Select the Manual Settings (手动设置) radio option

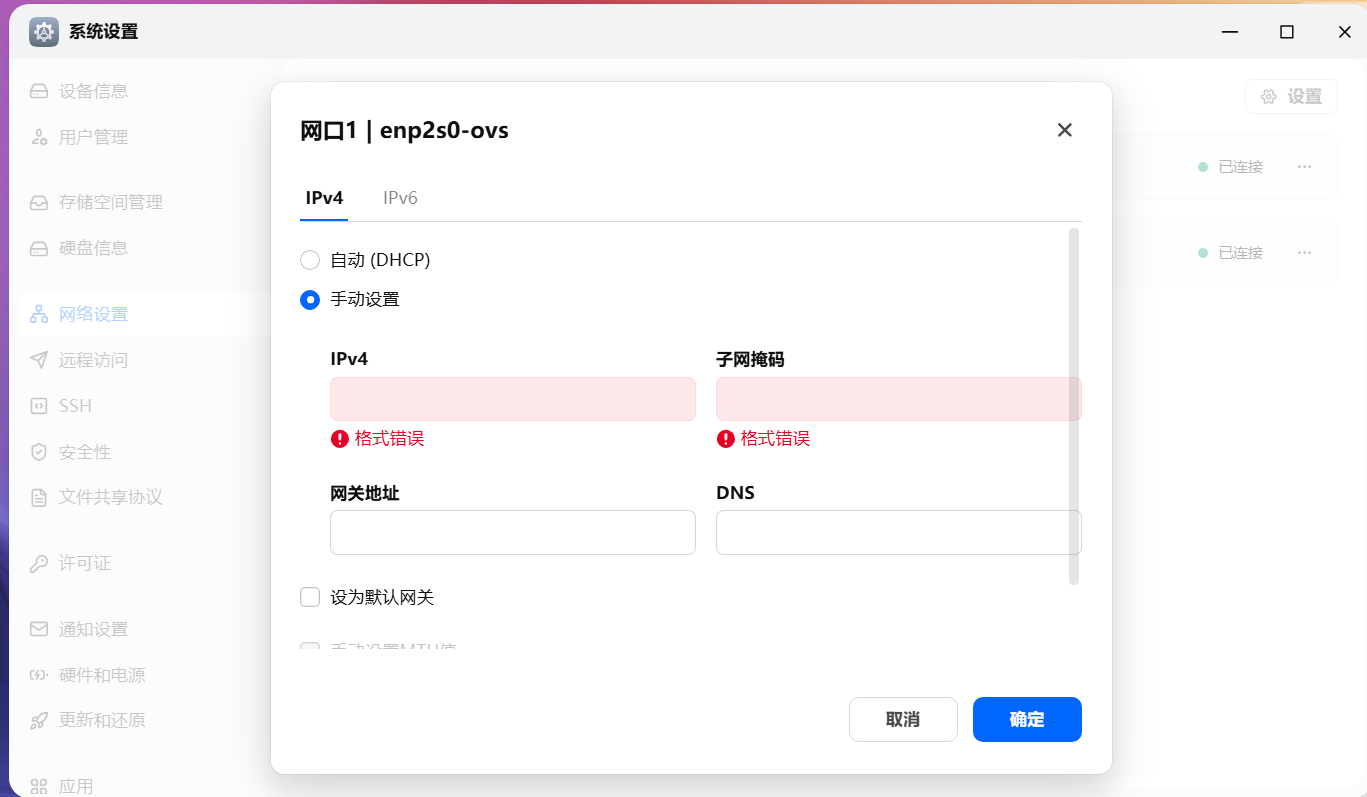(x=310, y=299)
